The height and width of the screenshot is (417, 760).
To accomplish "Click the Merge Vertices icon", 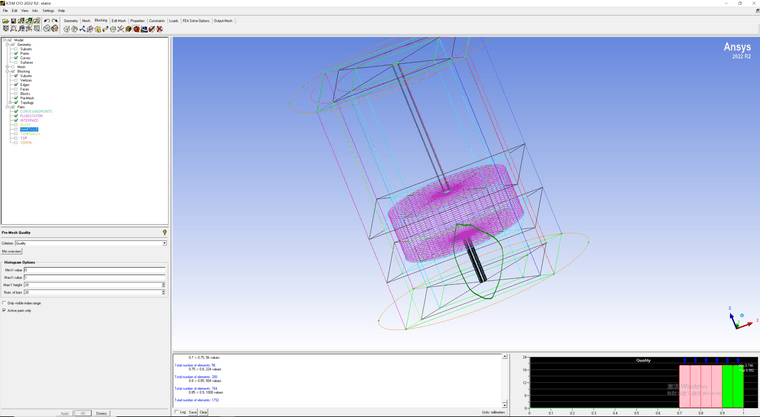I will (x=82, y=29).
